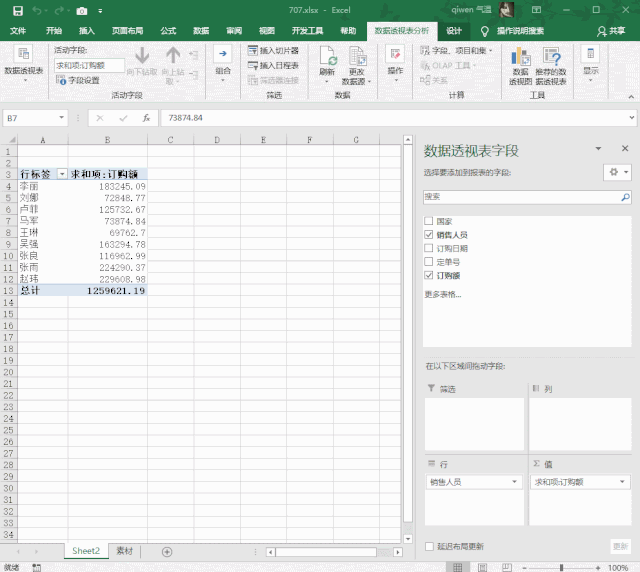Click the macro record icon in status bar

(36, 567)
